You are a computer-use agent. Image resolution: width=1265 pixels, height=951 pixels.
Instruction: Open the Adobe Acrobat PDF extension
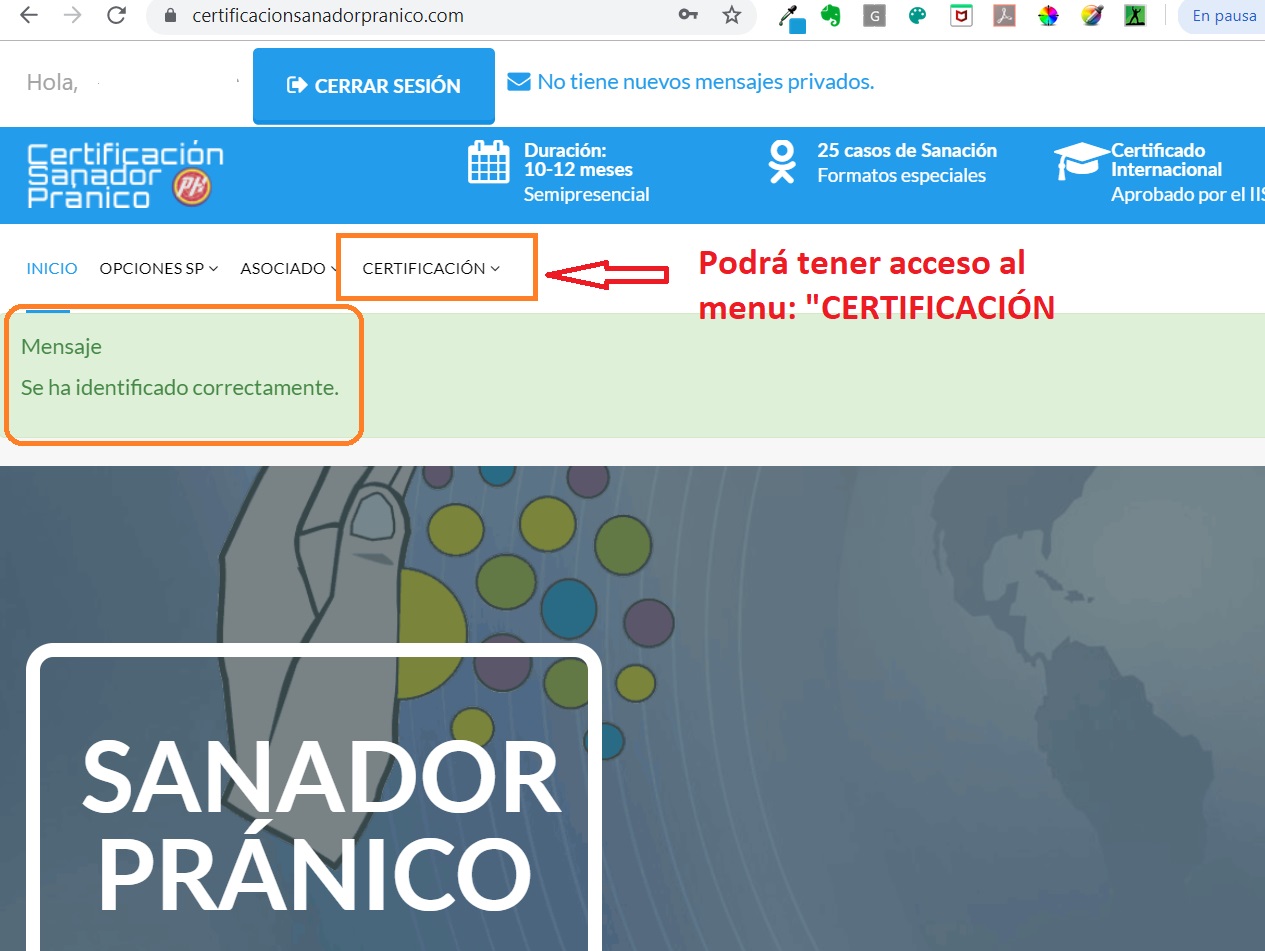(x=1004, y=16)
